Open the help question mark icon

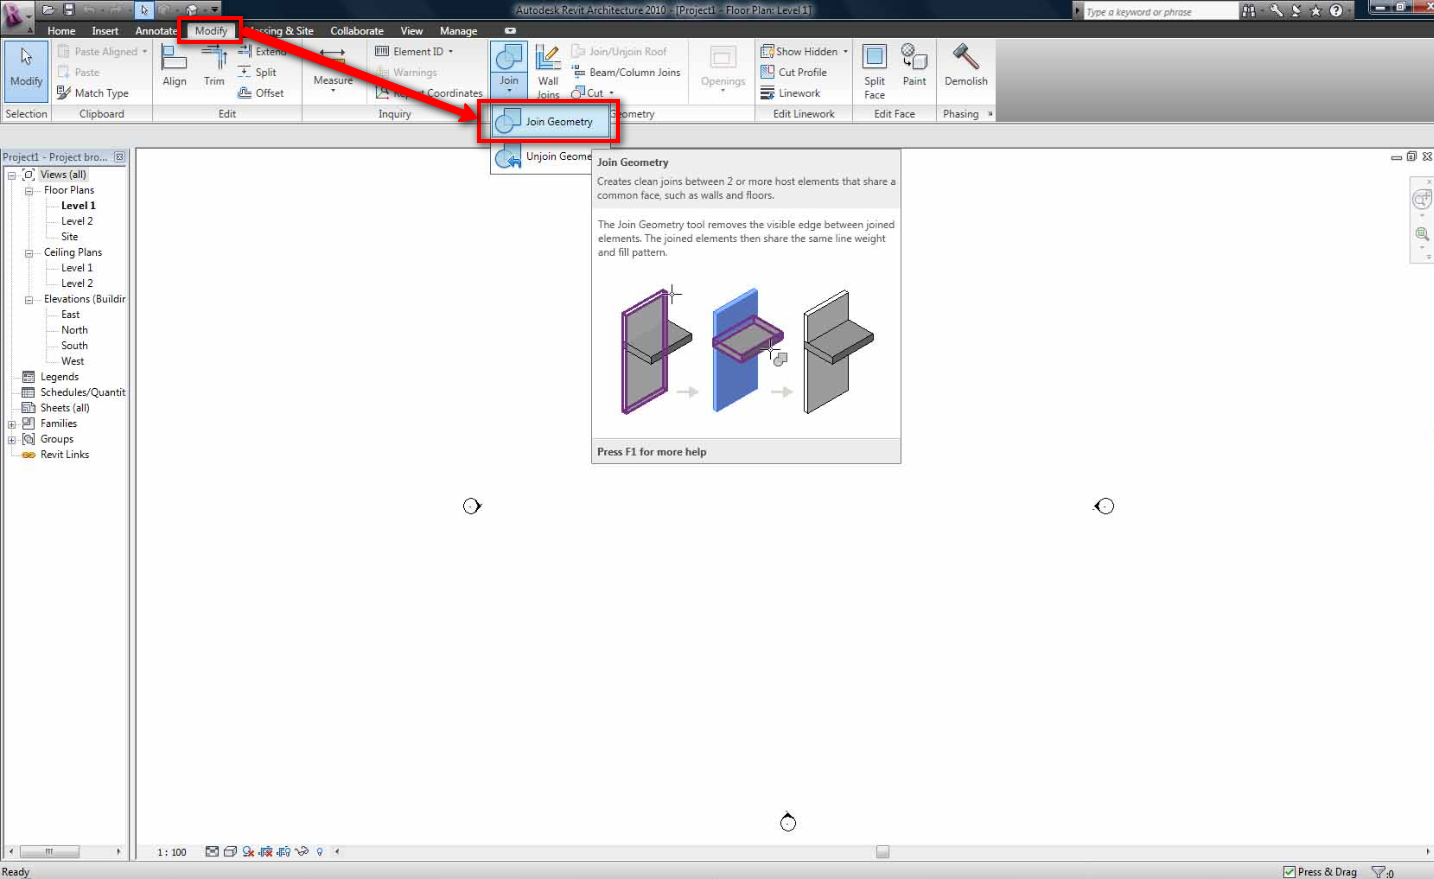(x=1336, y=11)
